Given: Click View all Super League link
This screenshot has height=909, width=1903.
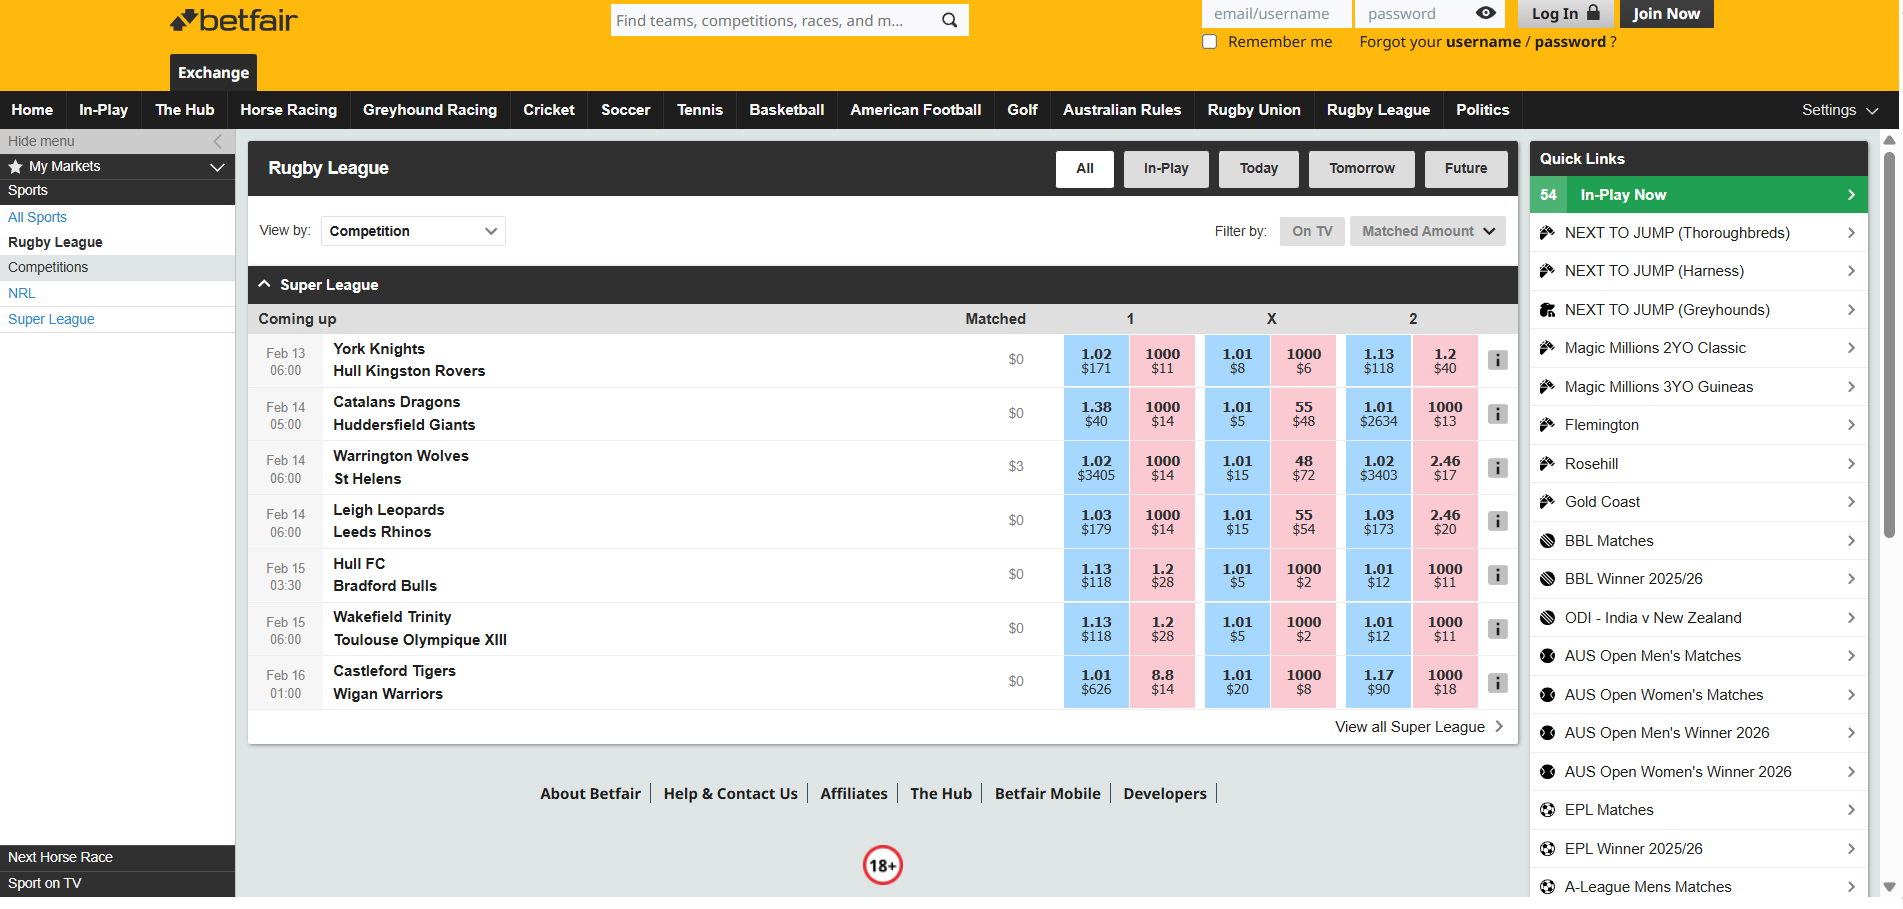Looking at the screenshot, I should 1419,727.
